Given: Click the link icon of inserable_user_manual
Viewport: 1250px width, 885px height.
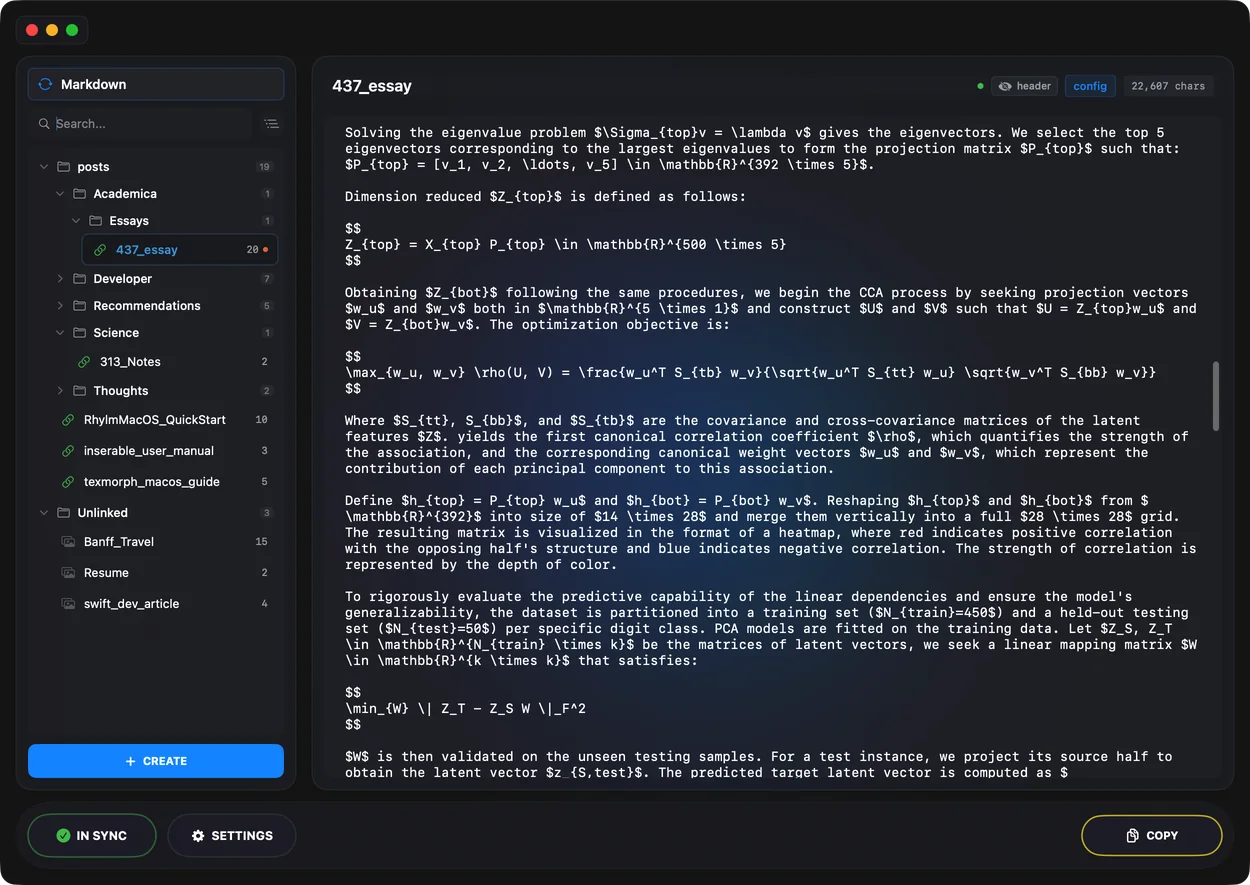Looking at the screenshot, I should click(x=68, y=451).
